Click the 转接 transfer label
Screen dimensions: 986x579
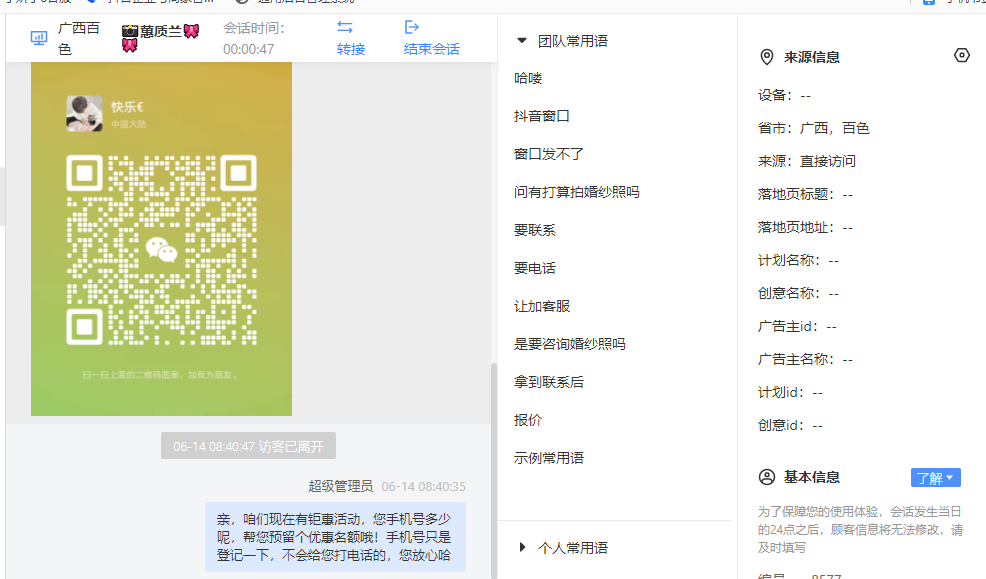(351, 49)
